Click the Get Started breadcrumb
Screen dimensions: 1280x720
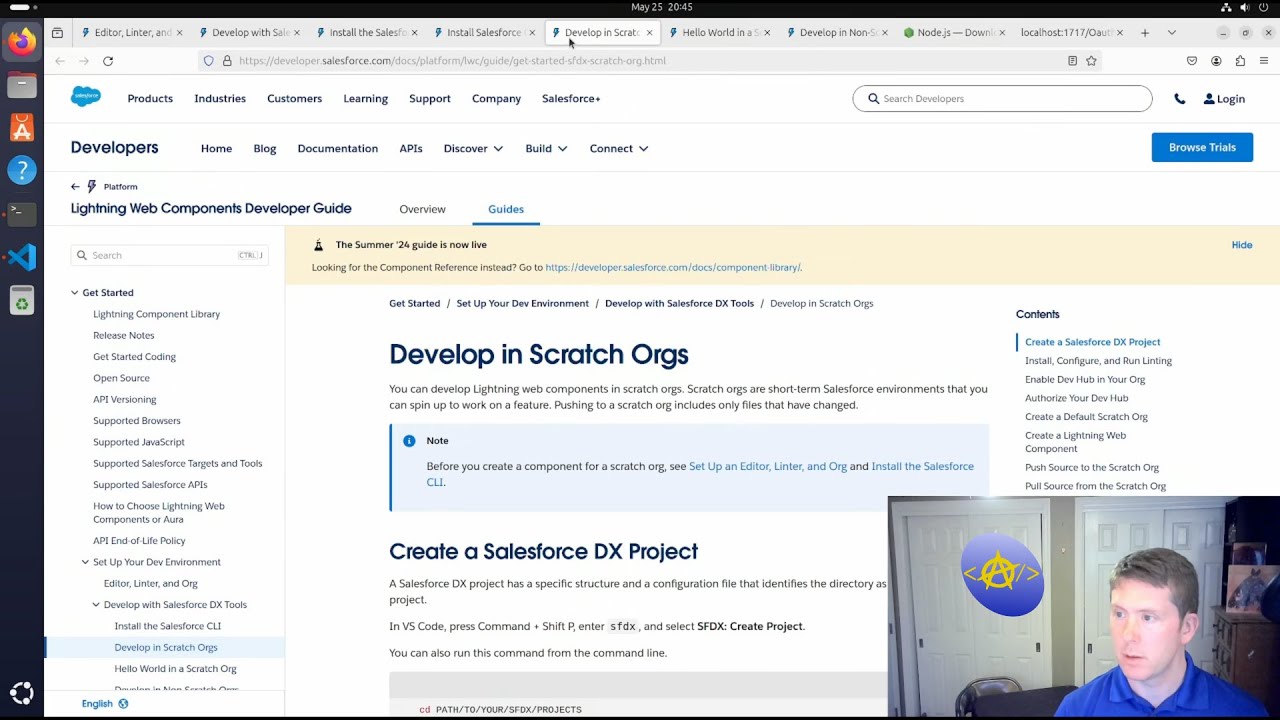pos(414,303)
